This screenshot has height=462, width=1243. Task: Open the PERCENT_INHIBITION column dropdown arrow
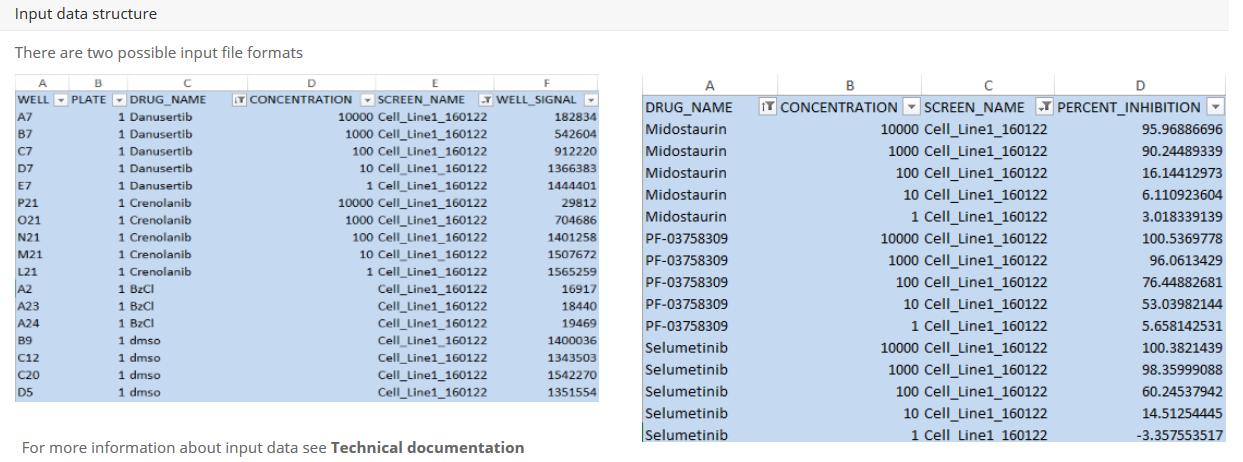[1215, 107]
